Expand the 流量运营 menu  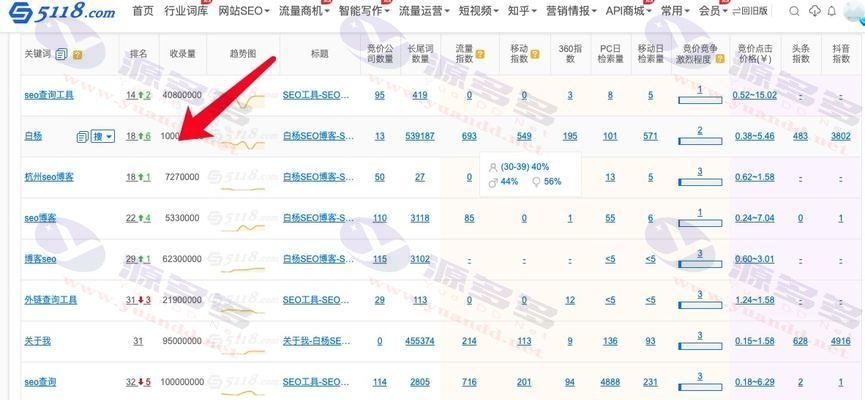pos(424,10)
